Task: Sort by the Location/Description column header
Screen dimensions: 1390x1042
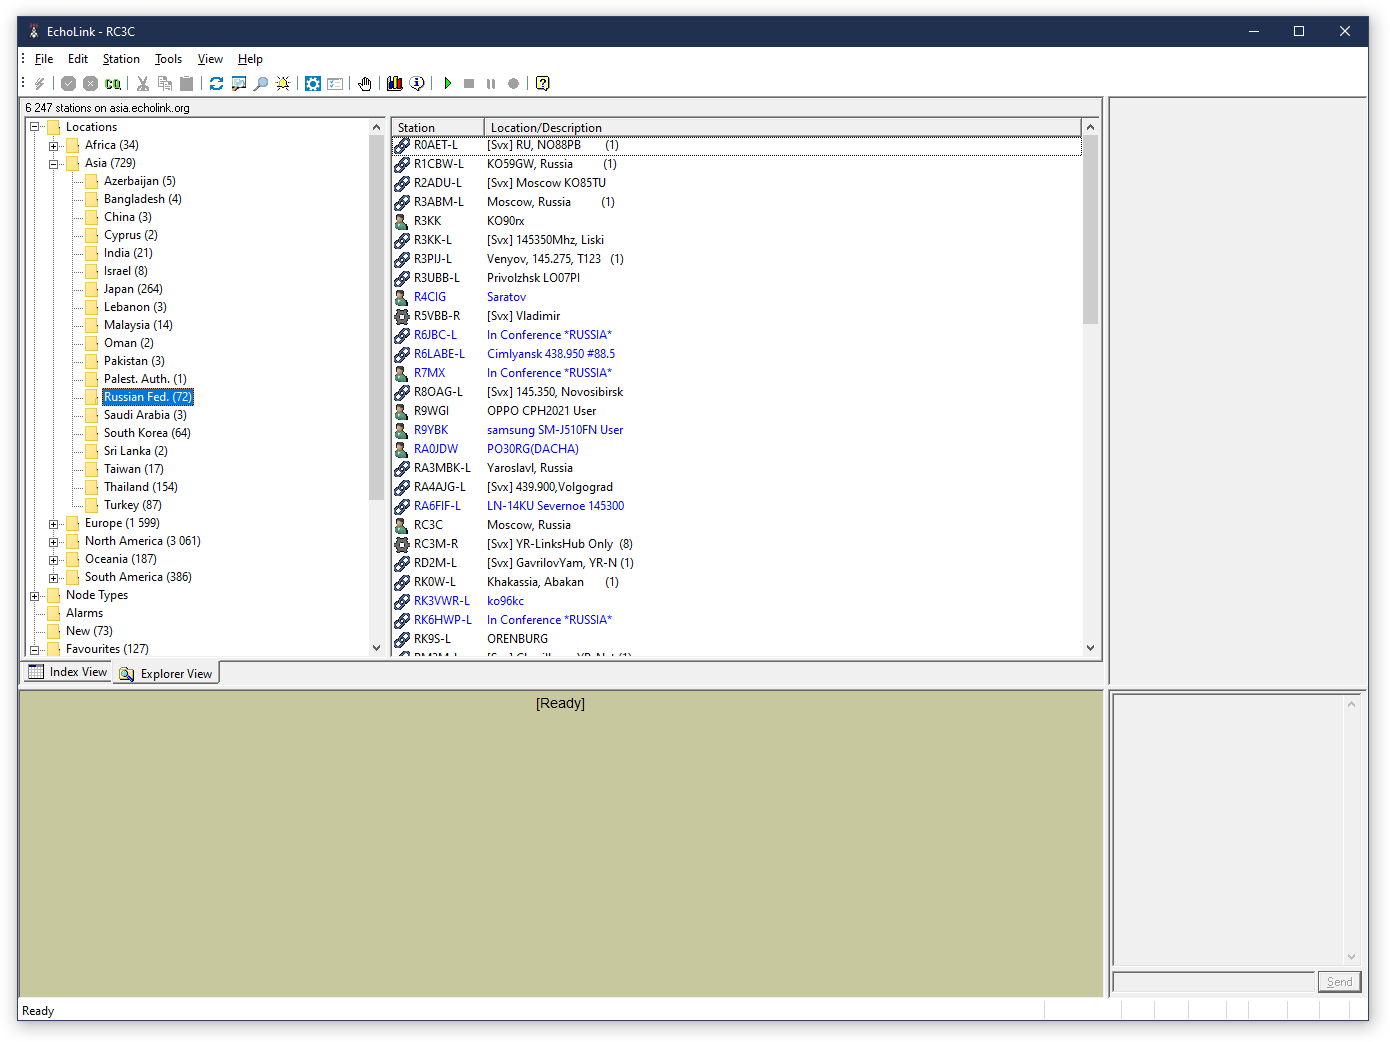Action: pyautogui.click(x=783, y=127)
